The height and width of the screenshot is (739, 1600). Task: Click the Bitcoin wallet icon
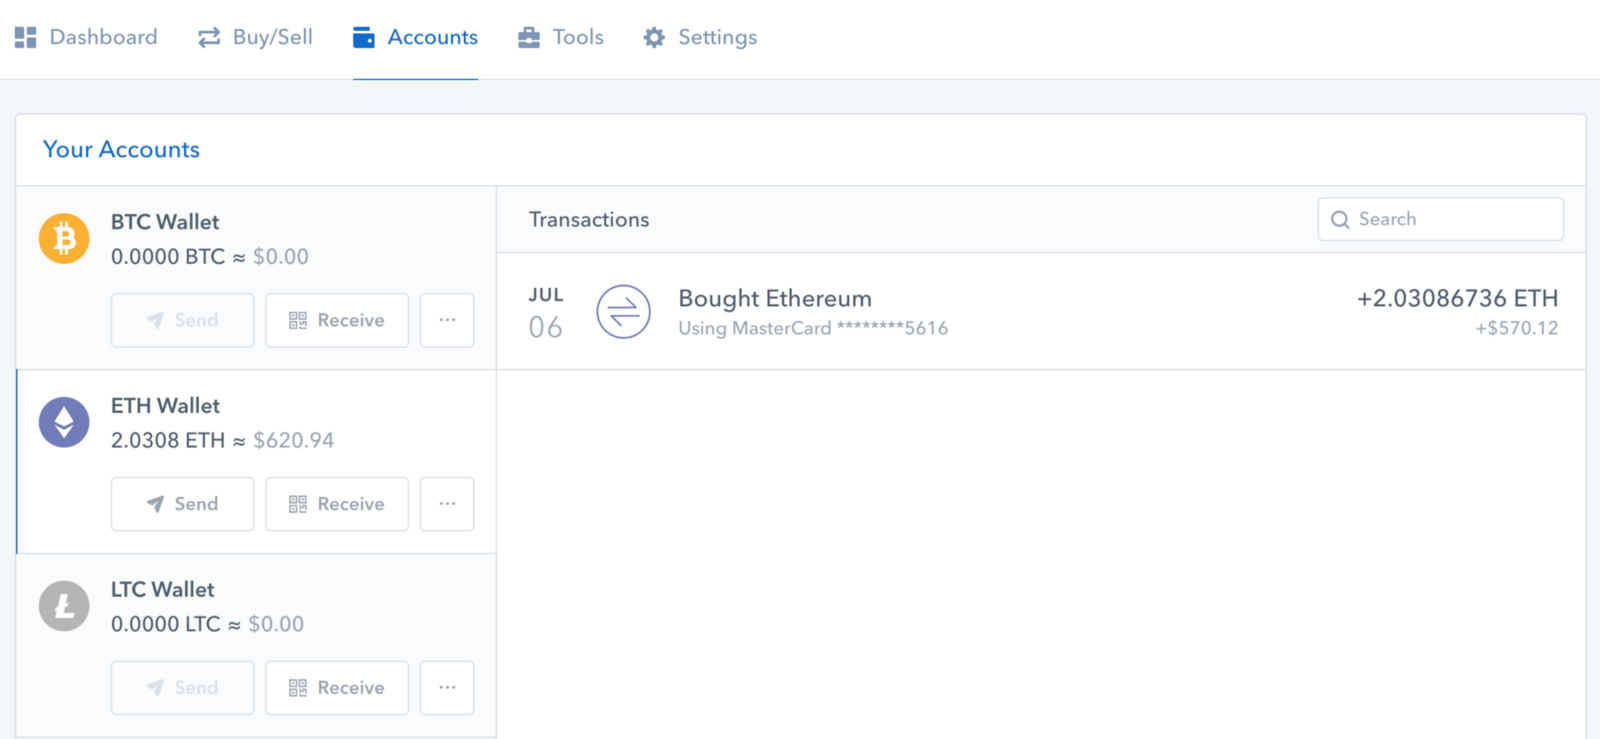point(64,239)
